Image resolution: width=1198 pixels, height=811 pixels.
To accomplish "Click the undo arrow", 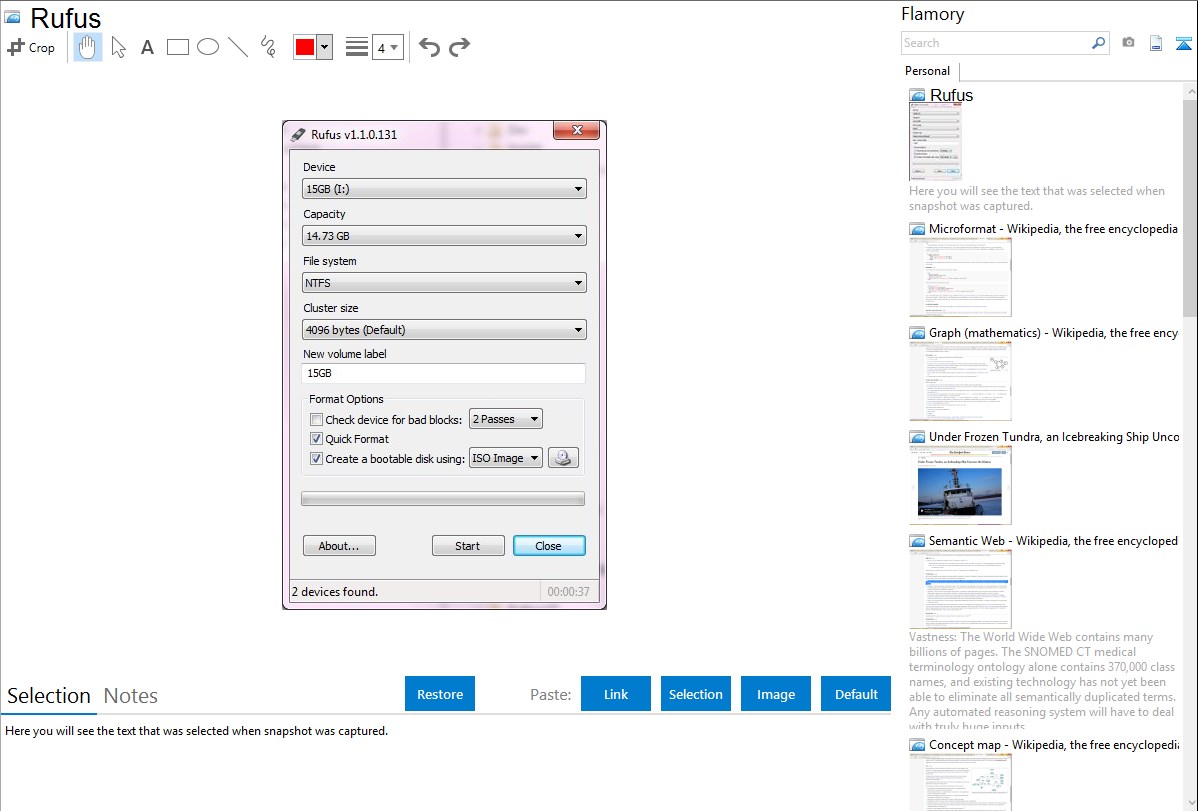I will coord(429,47).
